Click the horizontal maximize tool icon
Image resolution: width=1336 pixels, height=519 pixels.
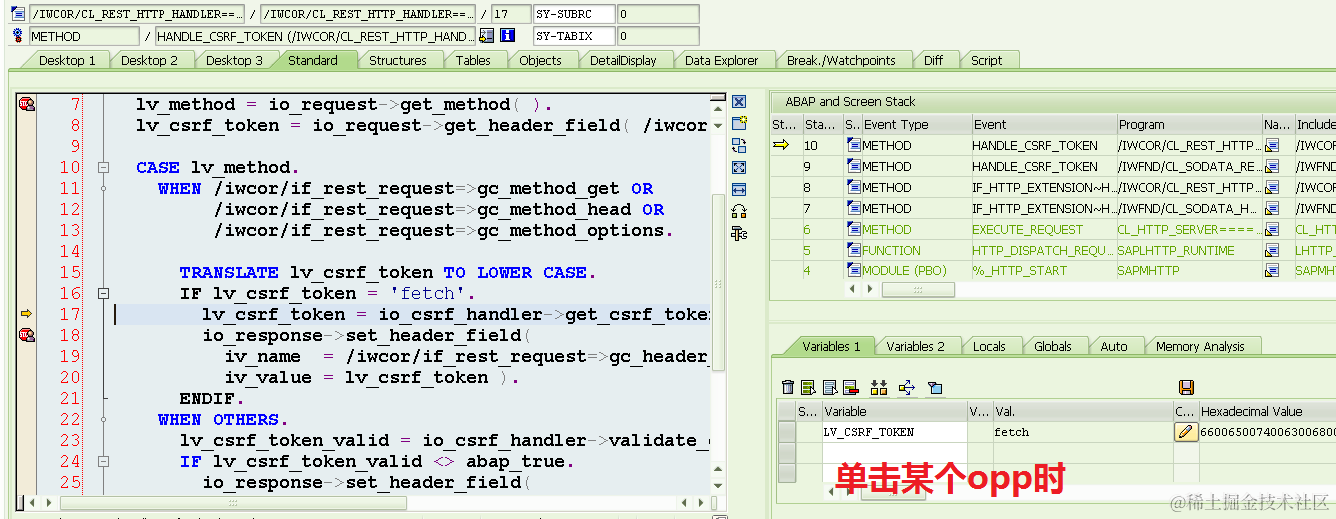pos(739,189)
